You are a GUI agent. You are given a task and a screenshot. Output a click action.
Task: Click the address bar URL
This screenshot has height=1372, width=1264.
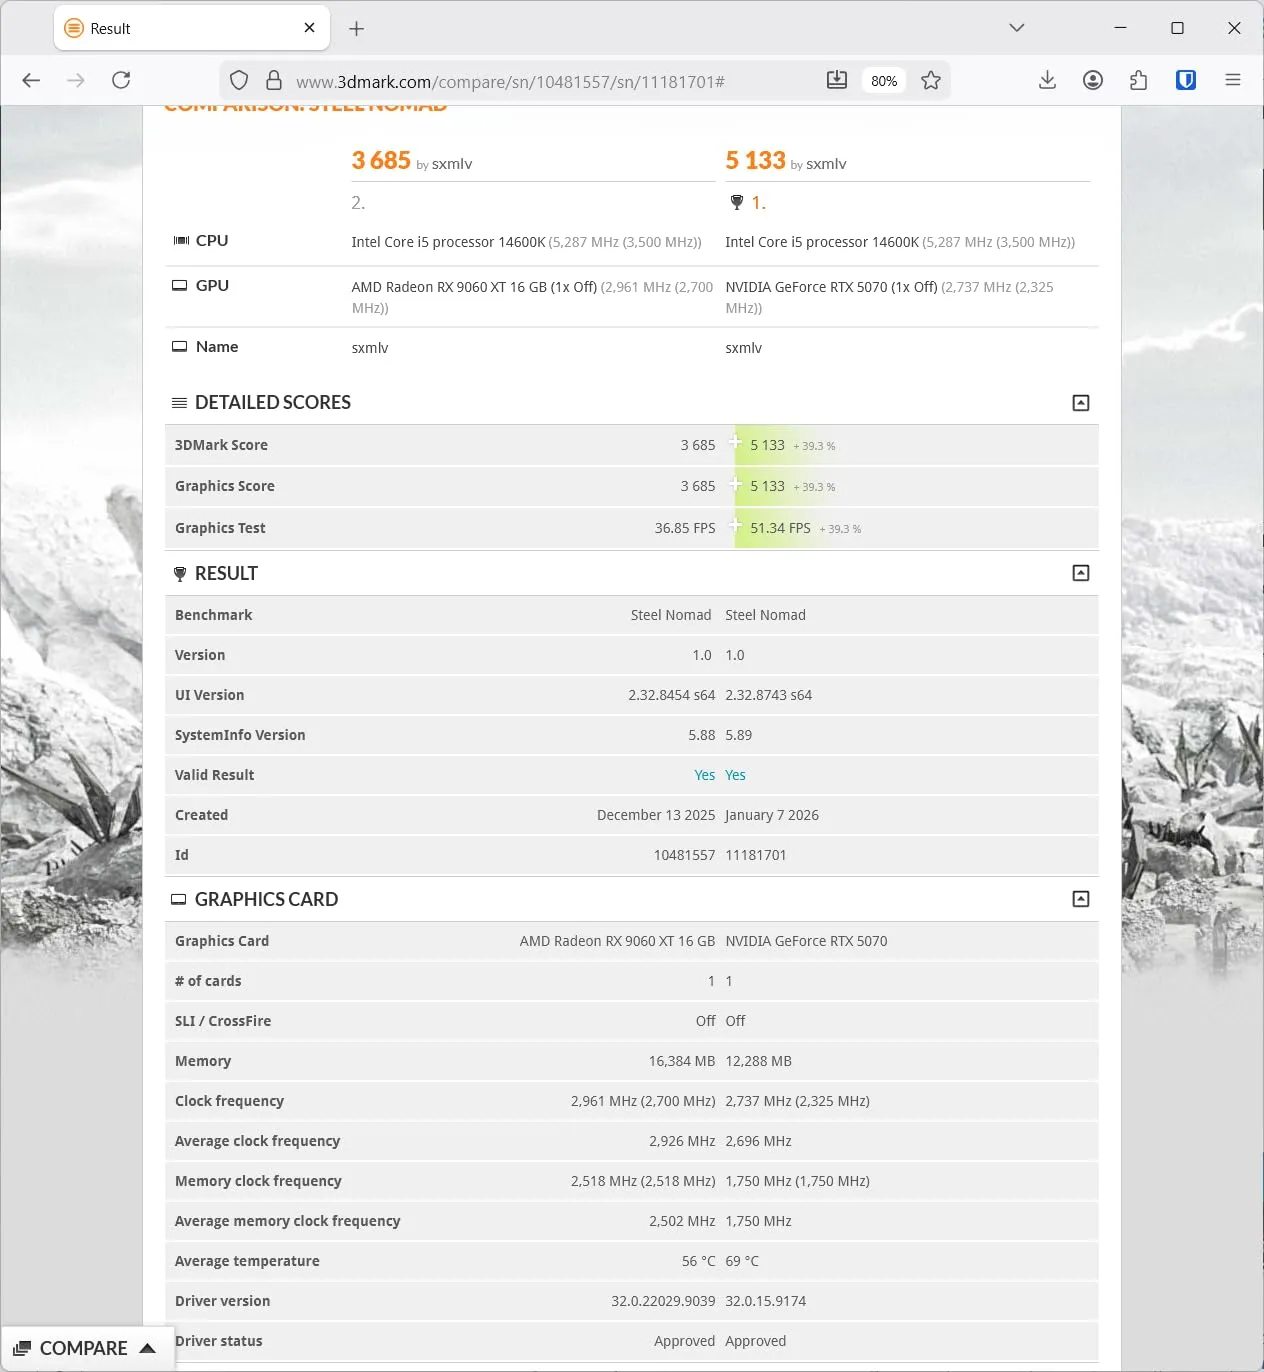tap(510, 82)
